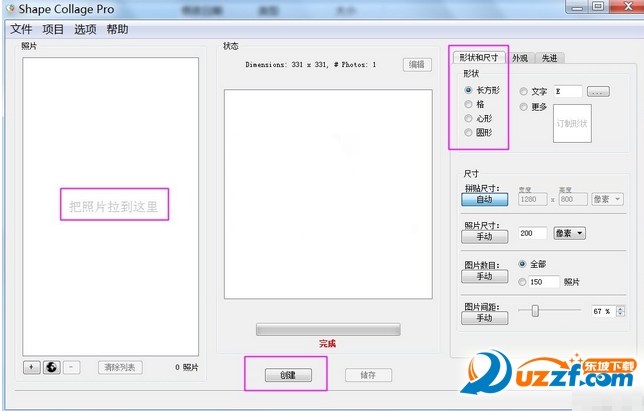The width and height of the screenshot is (644, 411).
Task: Select the 文字 shape radio button
Action: click(x=523, y=92)
